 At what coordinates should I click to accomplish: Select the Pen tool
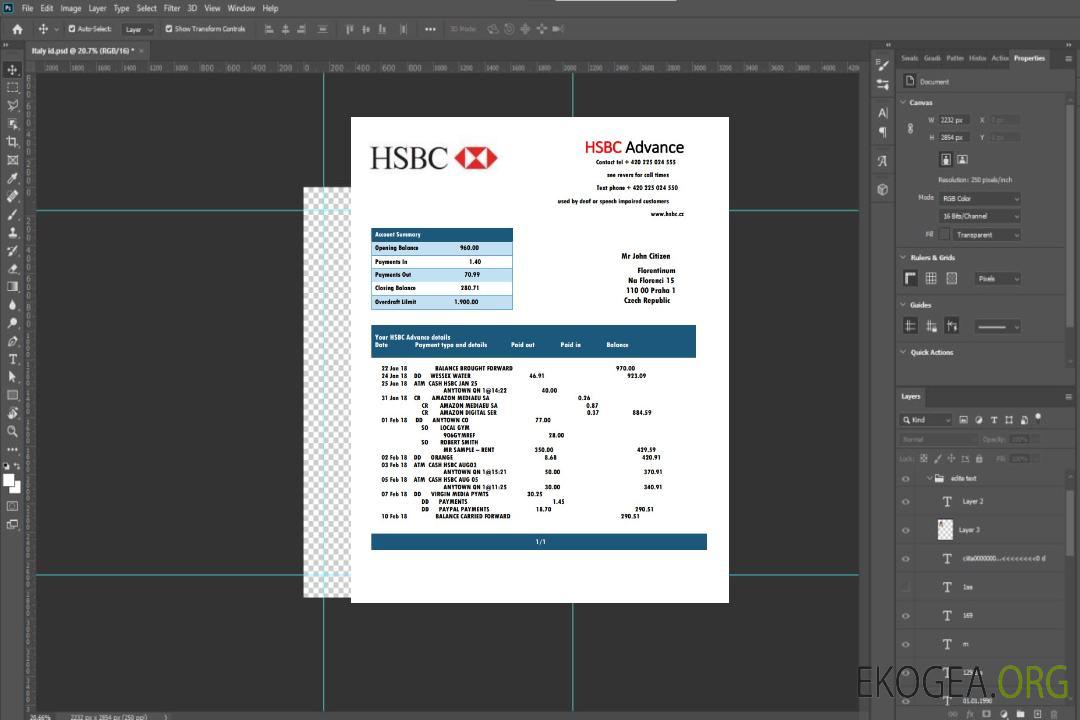point(12,341)
